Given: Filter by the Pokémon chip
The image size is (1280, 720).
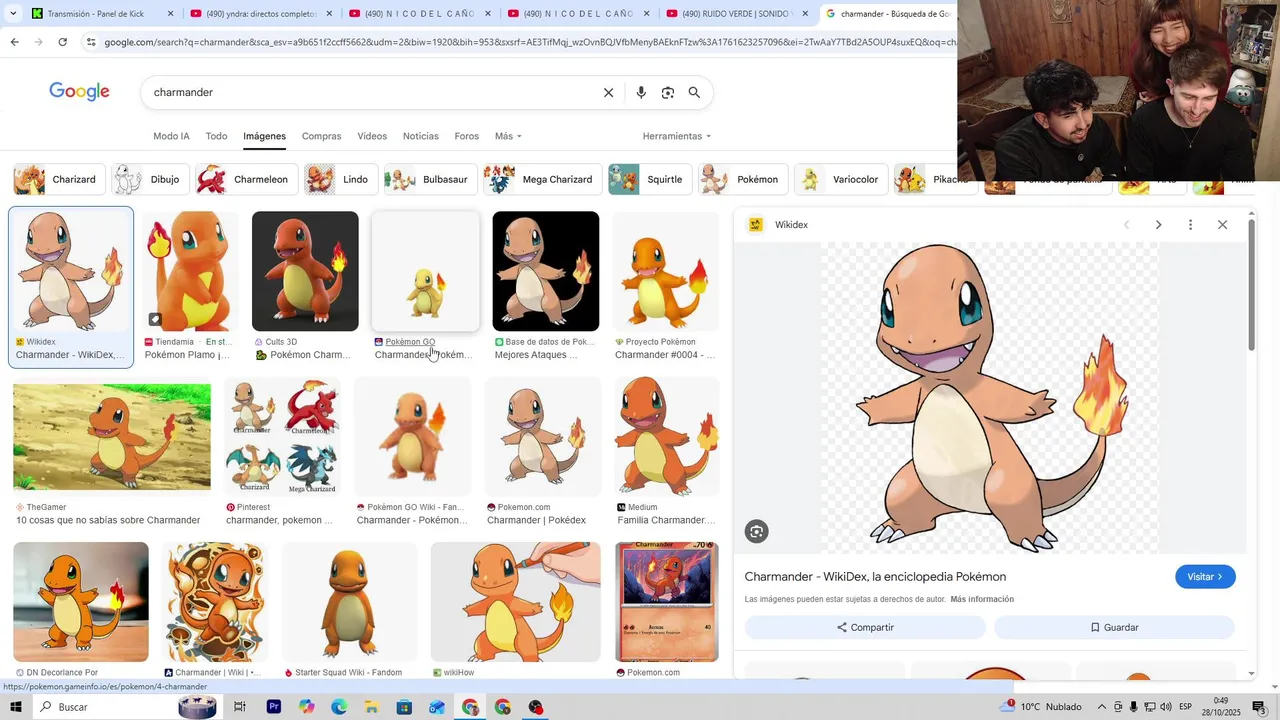Looking at the screenshot, I should coord(742,180).
